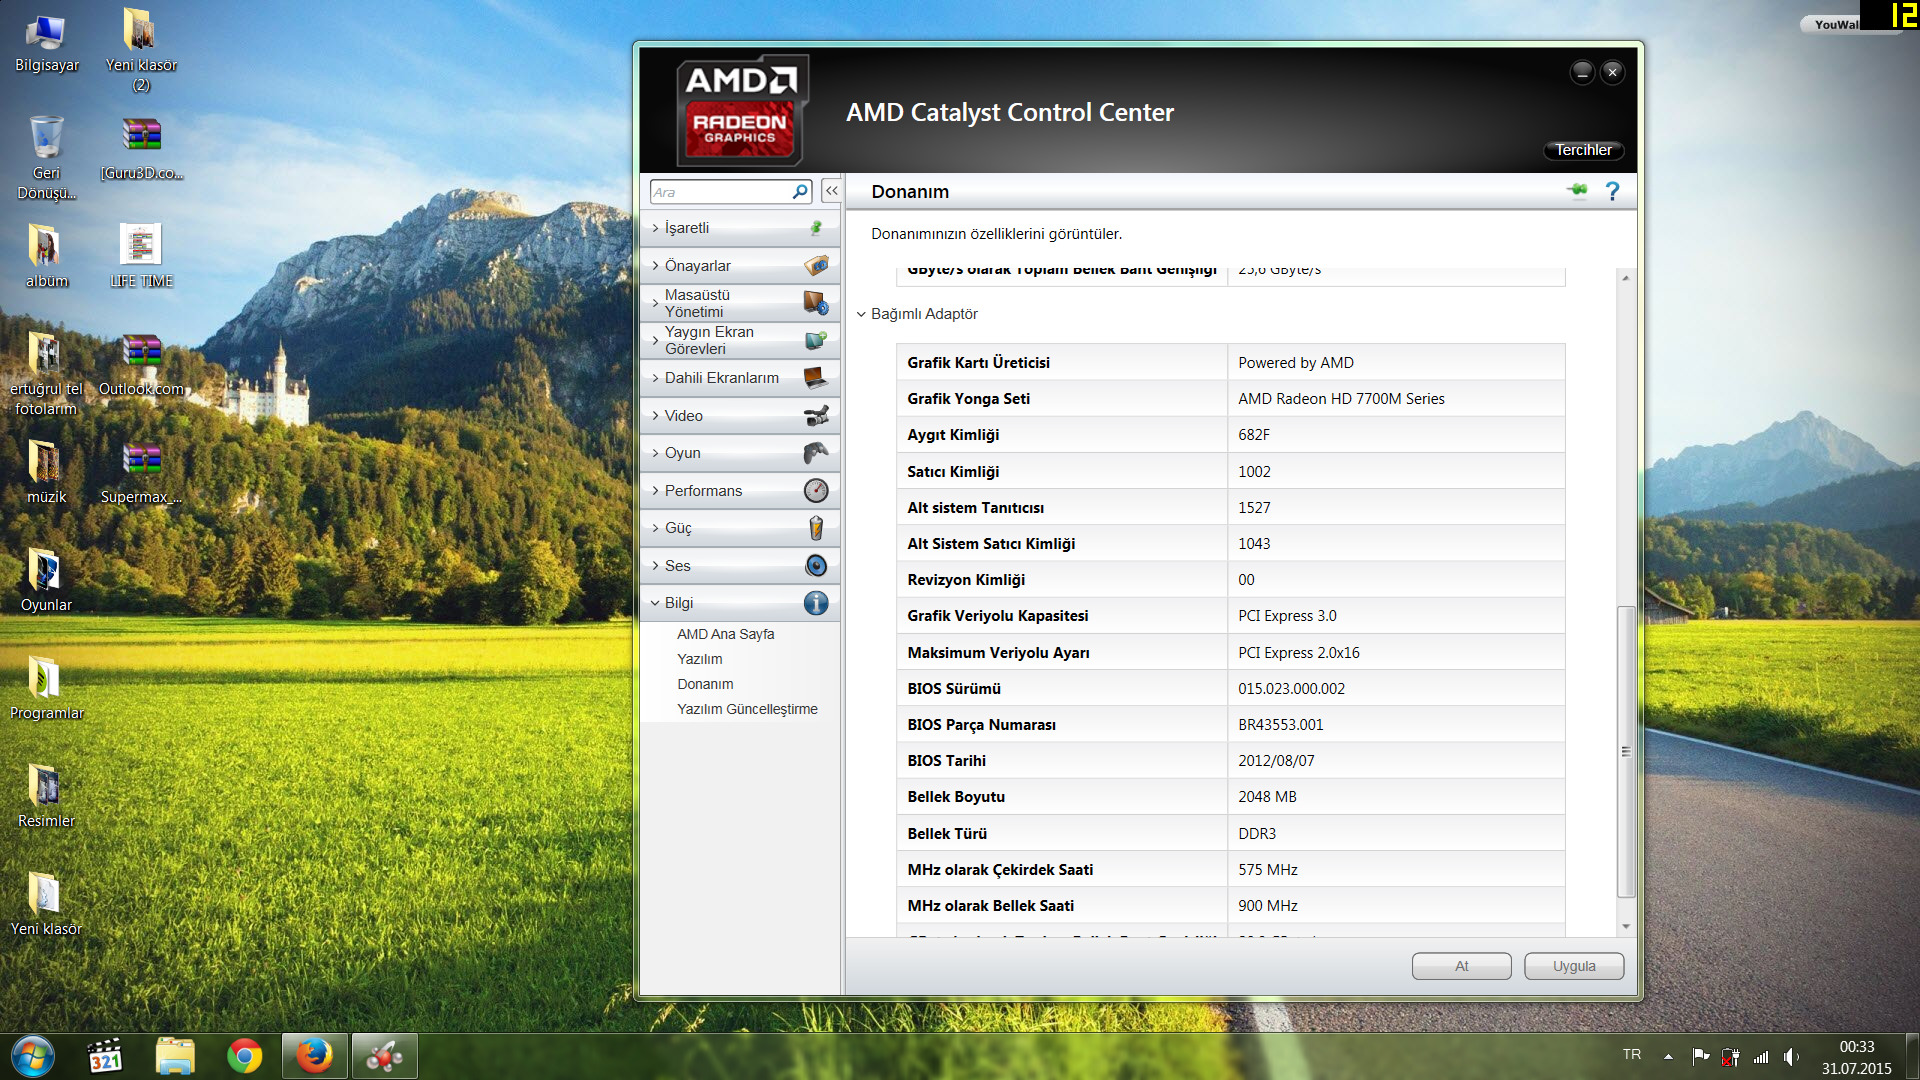Open Firefox from the taskbar

tap(314, 1056)
